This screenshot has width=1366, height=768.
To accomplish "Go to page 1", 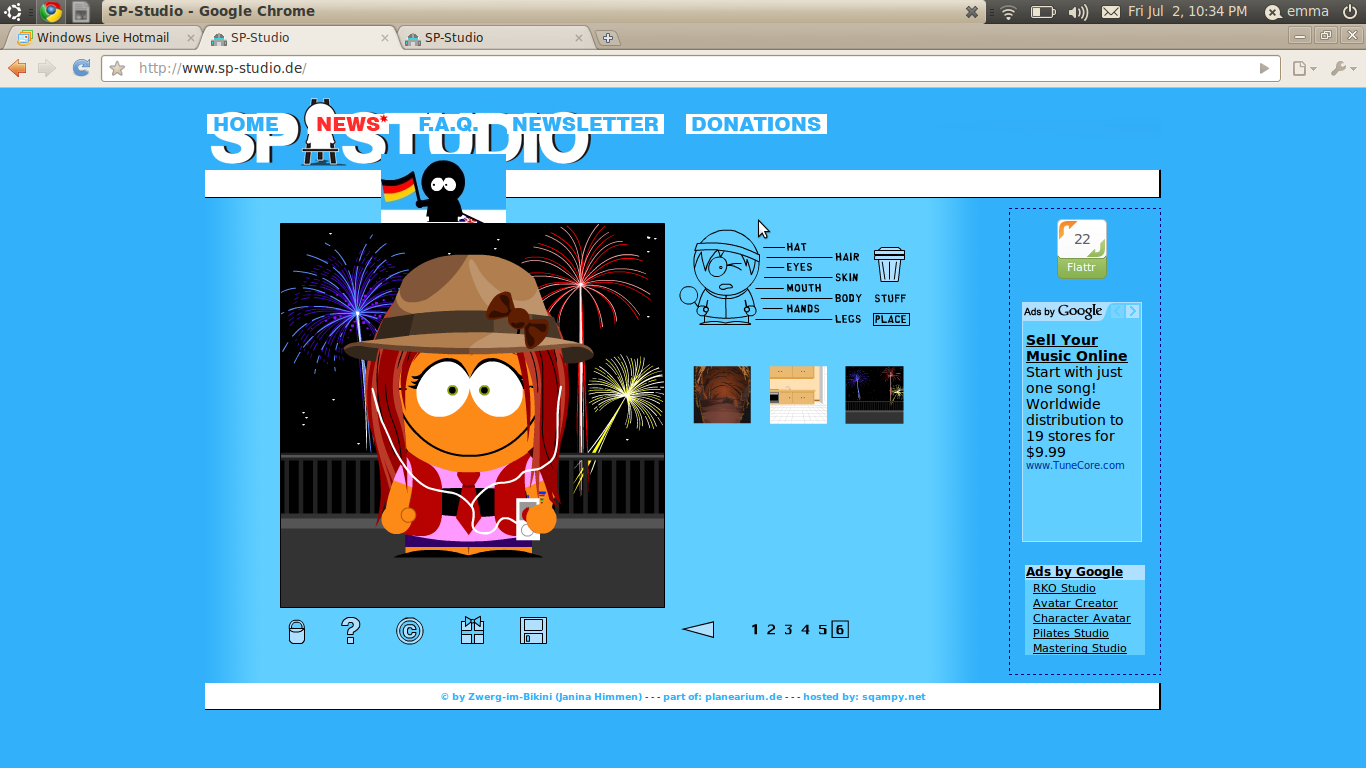I will pyautogui.click(x=755, y=629).
